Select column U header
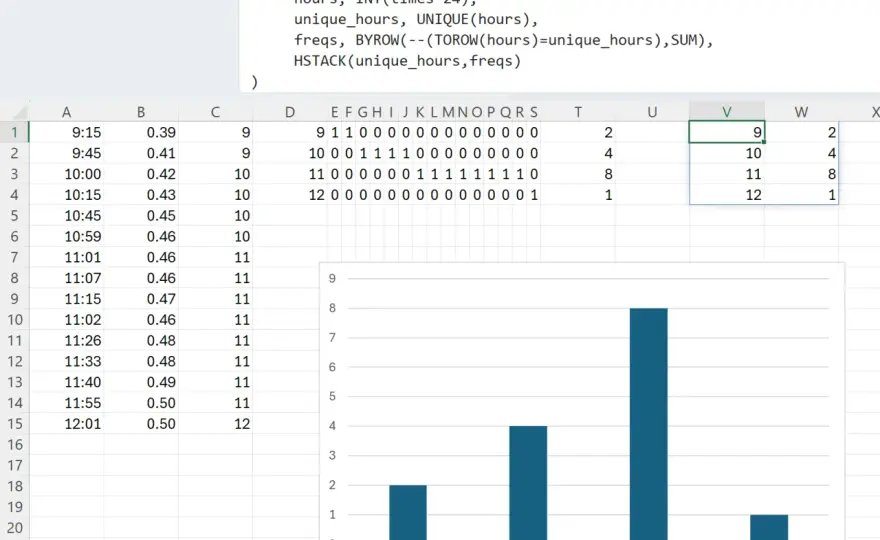The image size is (880, 540). point(652,112)
